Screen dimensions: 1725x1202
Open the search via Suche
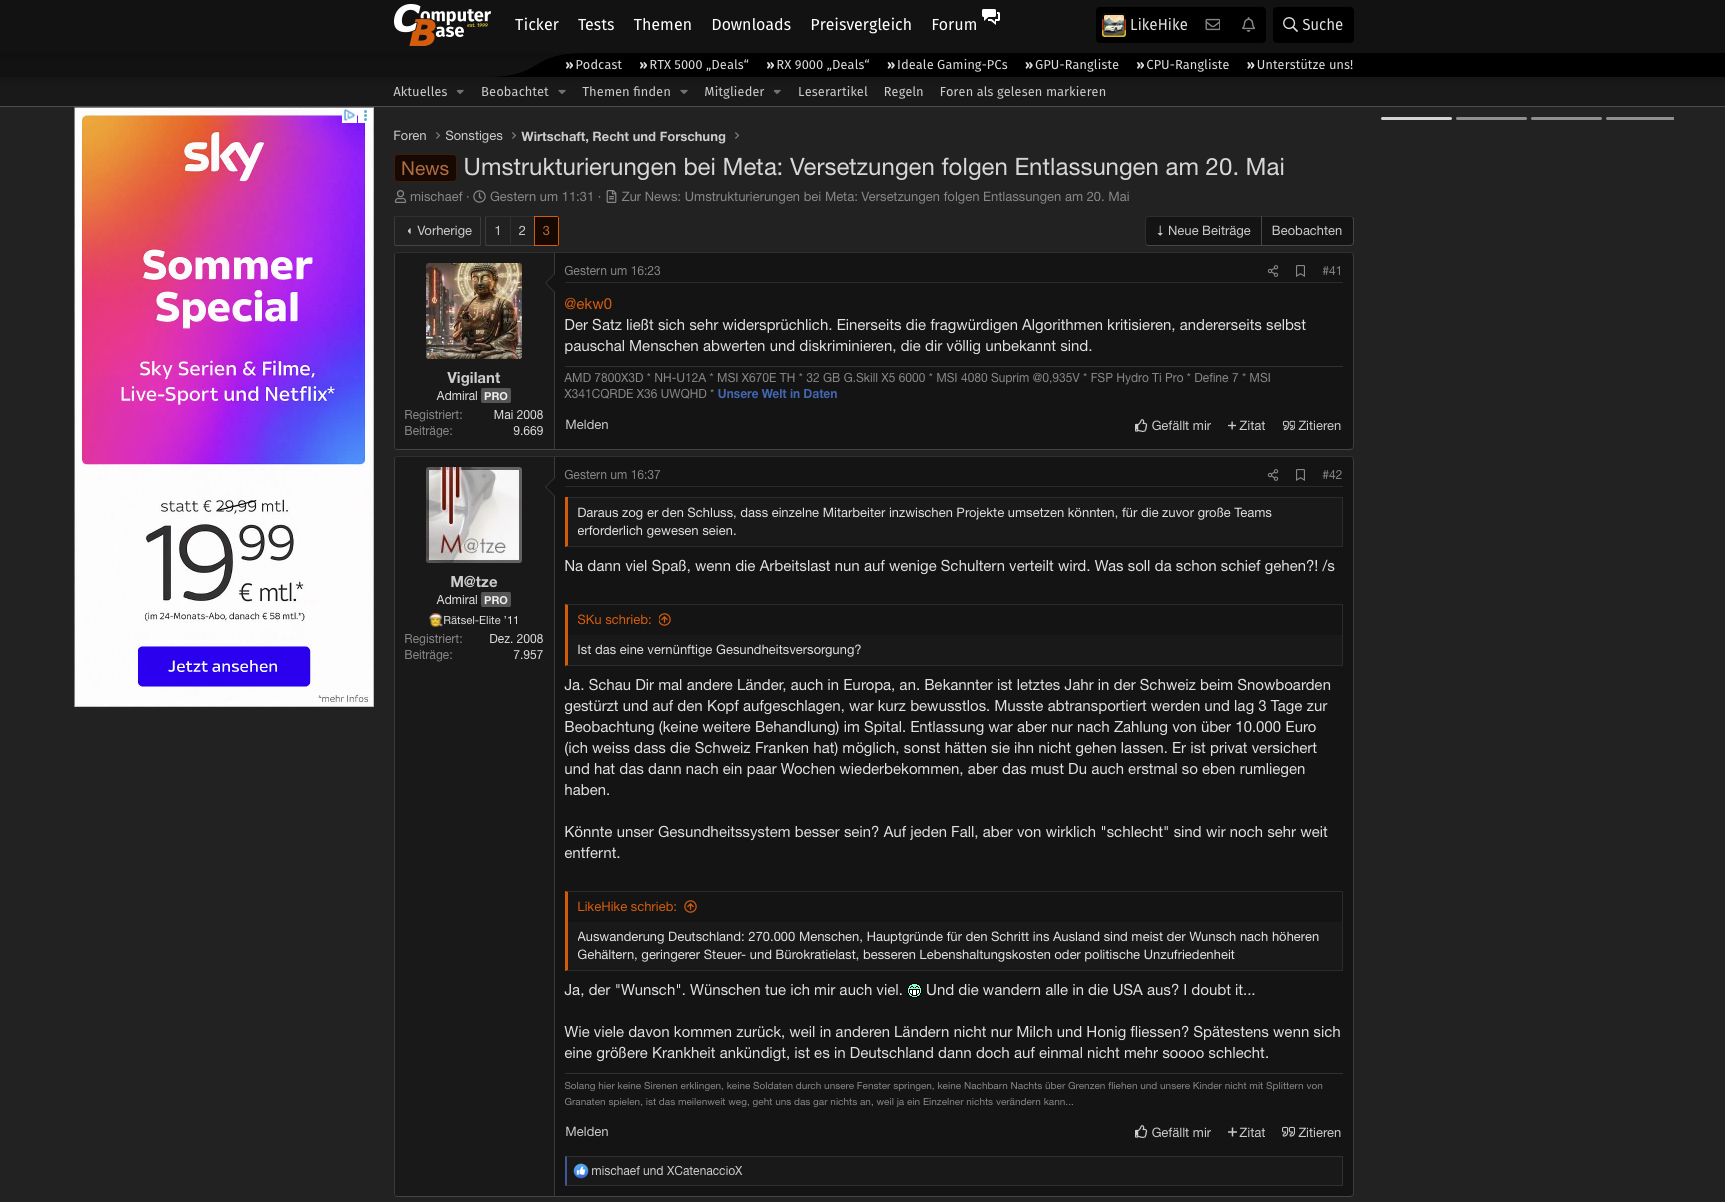1313,25
